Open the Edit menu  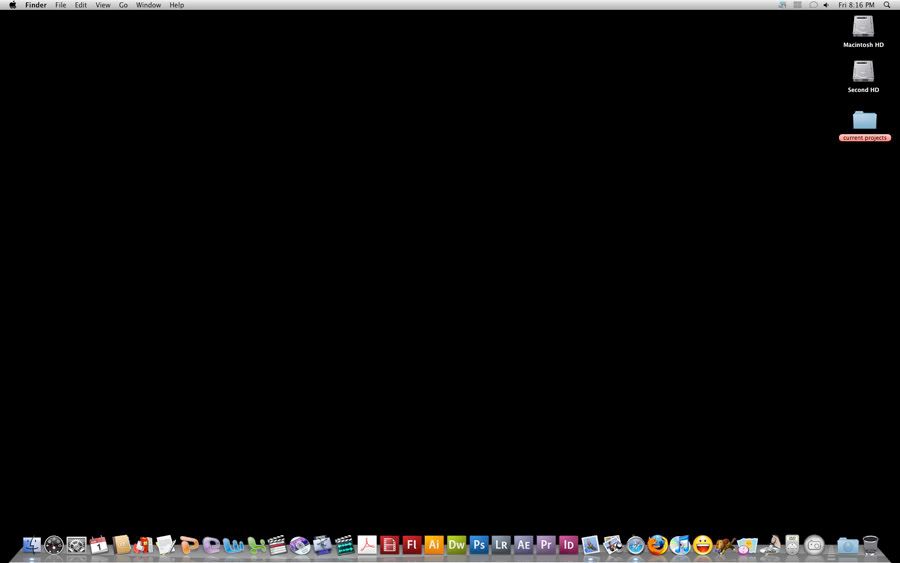click(80, 5)
